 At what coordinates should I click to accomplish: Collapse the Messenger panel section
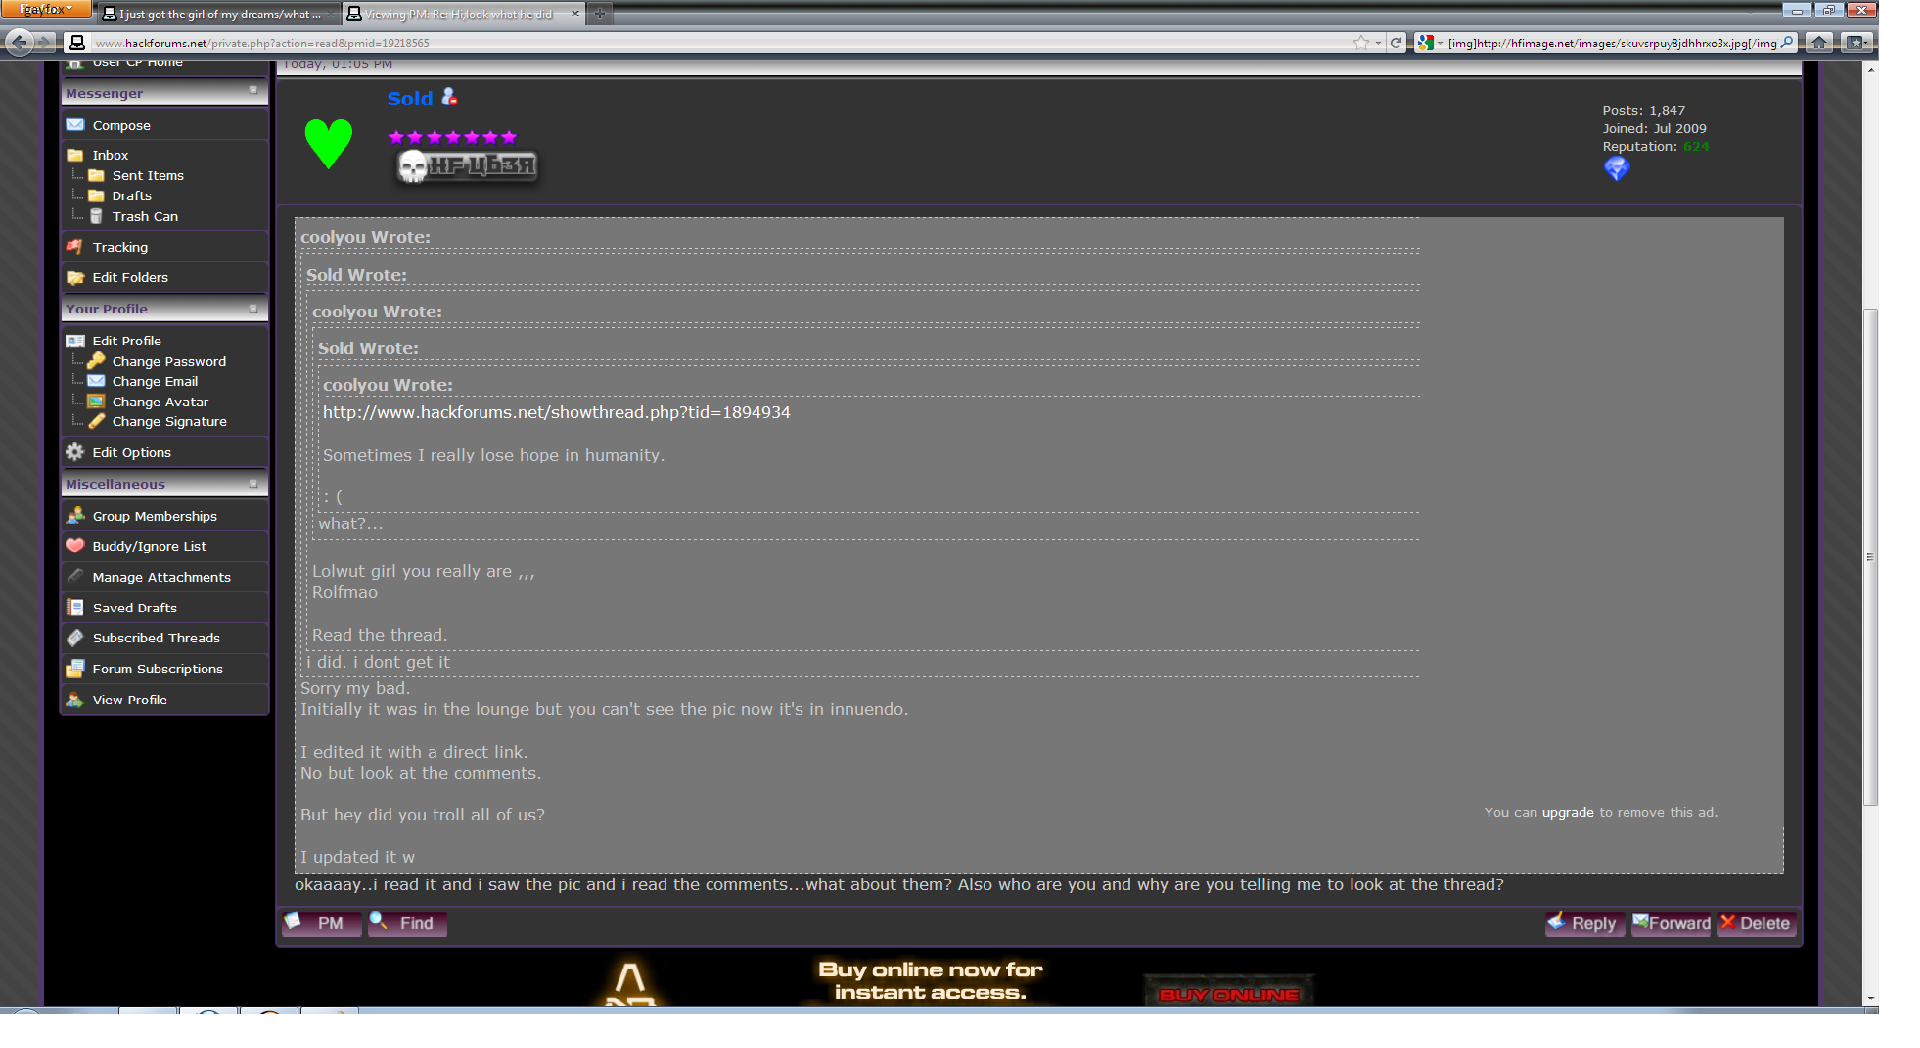[x=253, y=90]
